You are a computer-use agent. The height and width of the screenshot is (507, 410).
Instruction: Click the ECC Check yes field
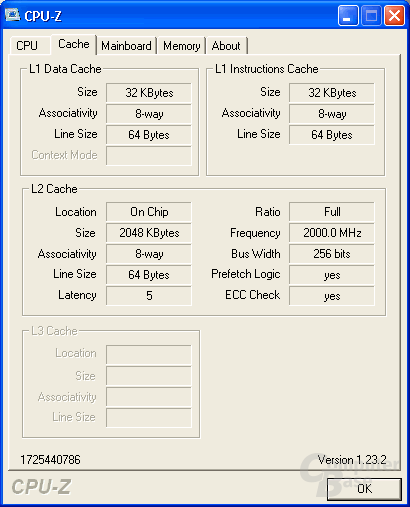[x=332, y=296]
